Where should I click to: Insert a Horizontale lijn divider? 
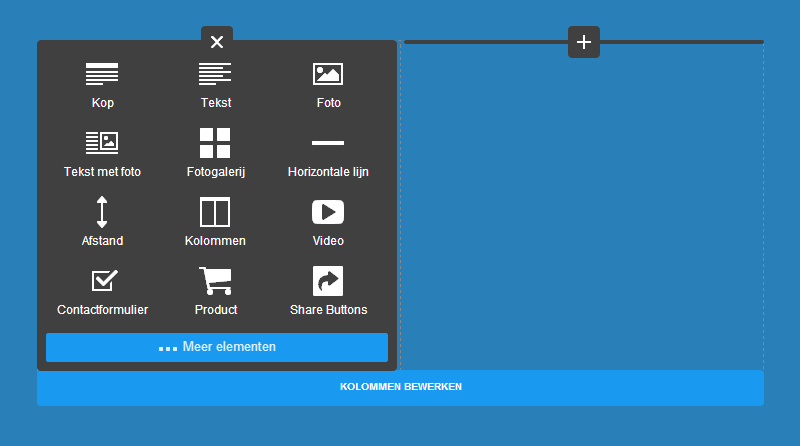(x=328, y=157)
